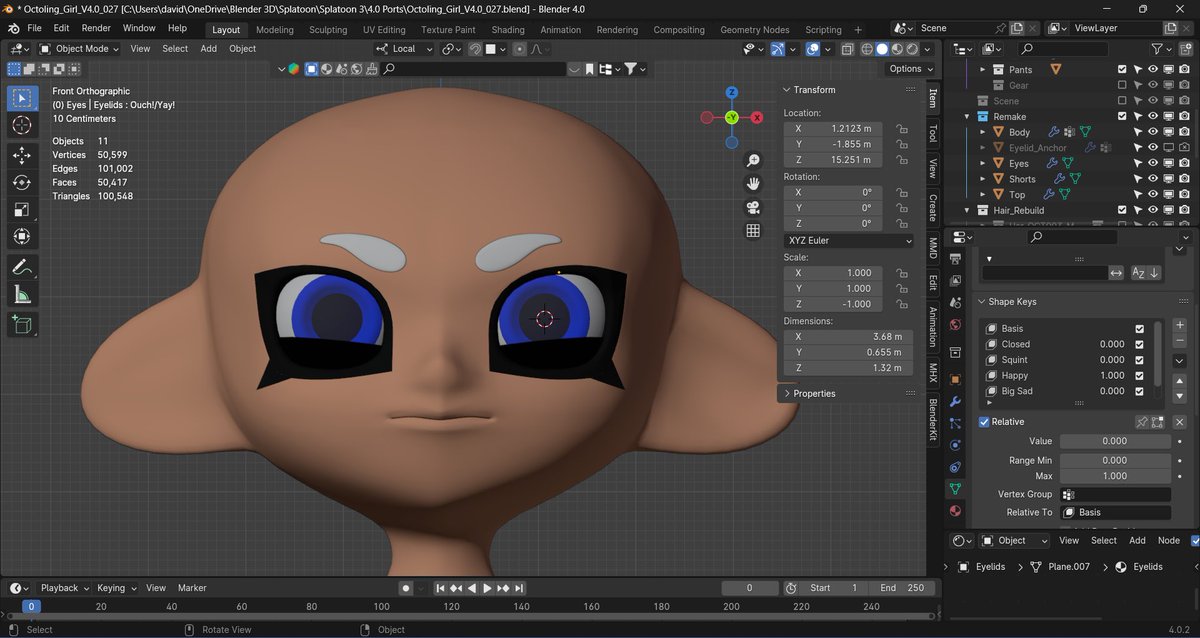Screen dimensions: 1200x638
Task: Open the XYZ Euler rotation mode dropdown
Action: [x=848, y=241]
